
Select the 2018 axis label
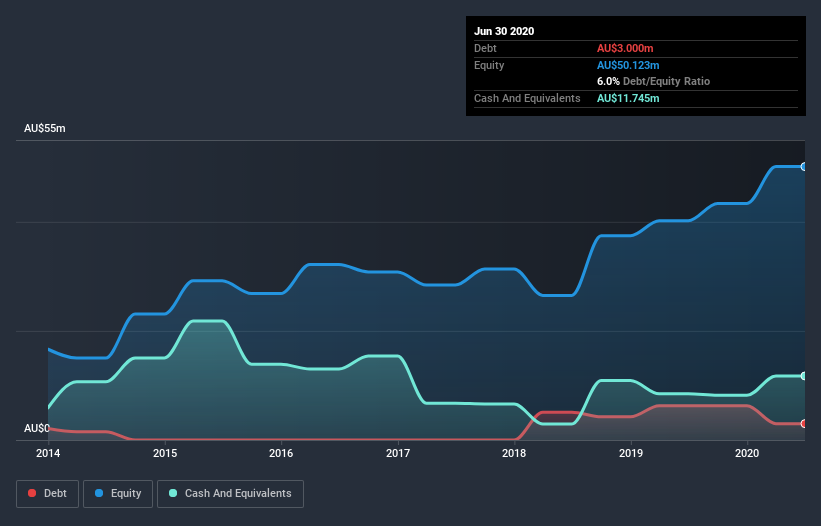514,453
